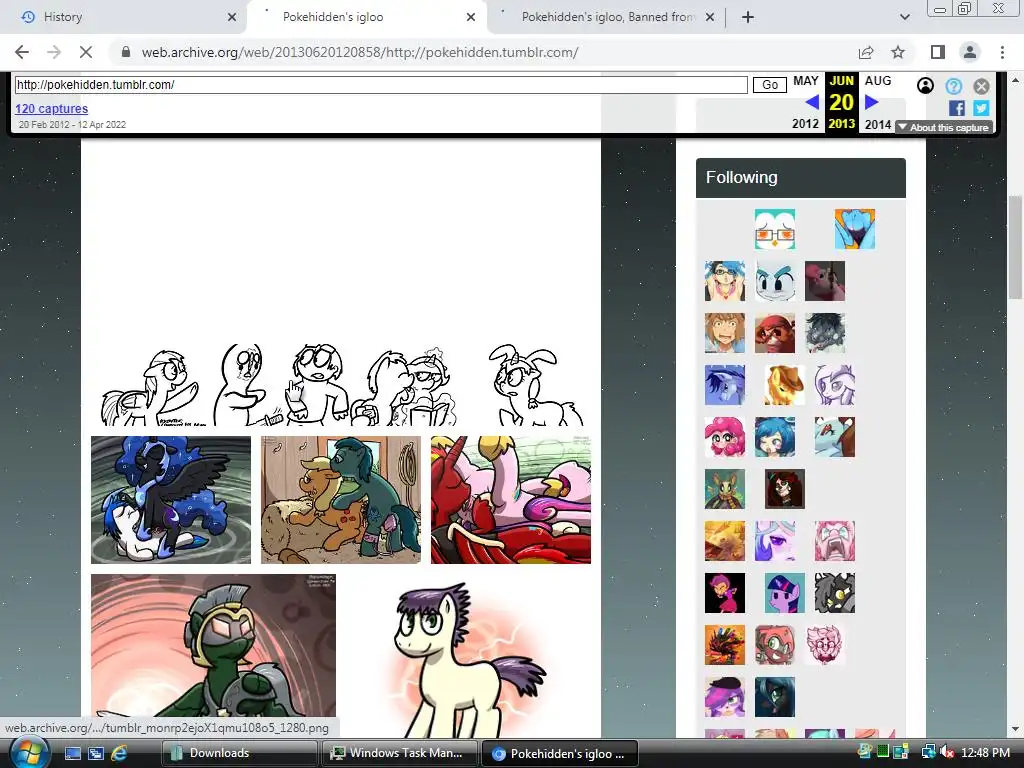This screenshot has width=1024, height=768.
Task: Expand the tab search chevron
Action: [904, 17]
